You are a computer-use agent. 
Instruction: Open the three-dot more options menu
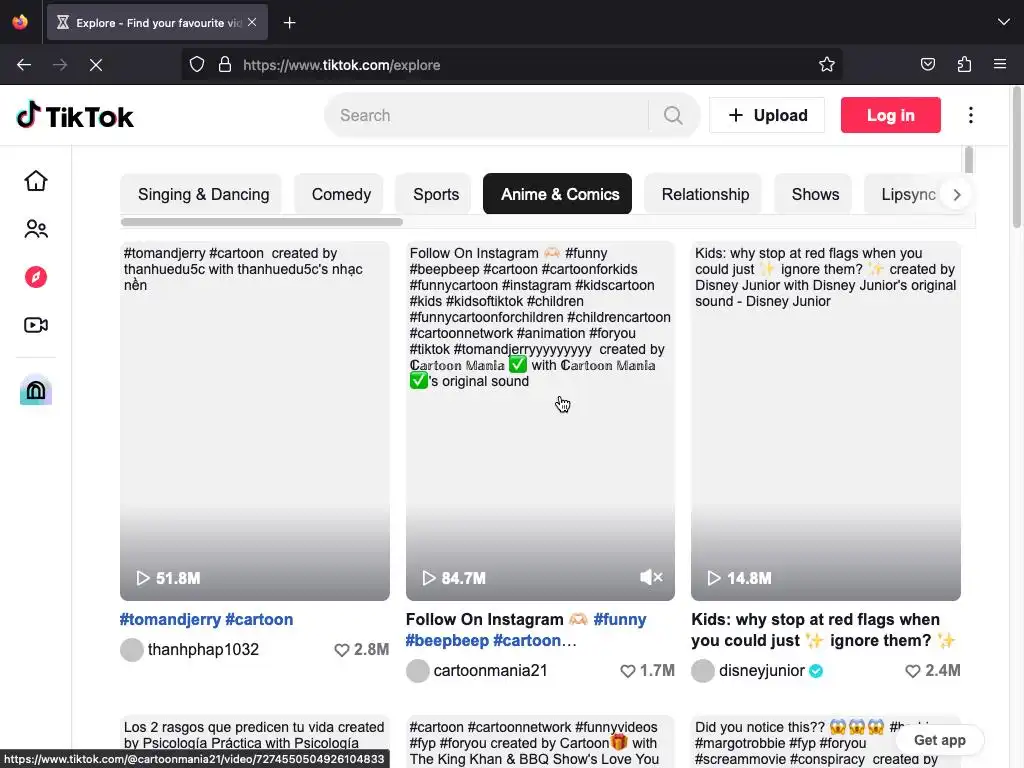pyautogui.click(x=971, y=116)
